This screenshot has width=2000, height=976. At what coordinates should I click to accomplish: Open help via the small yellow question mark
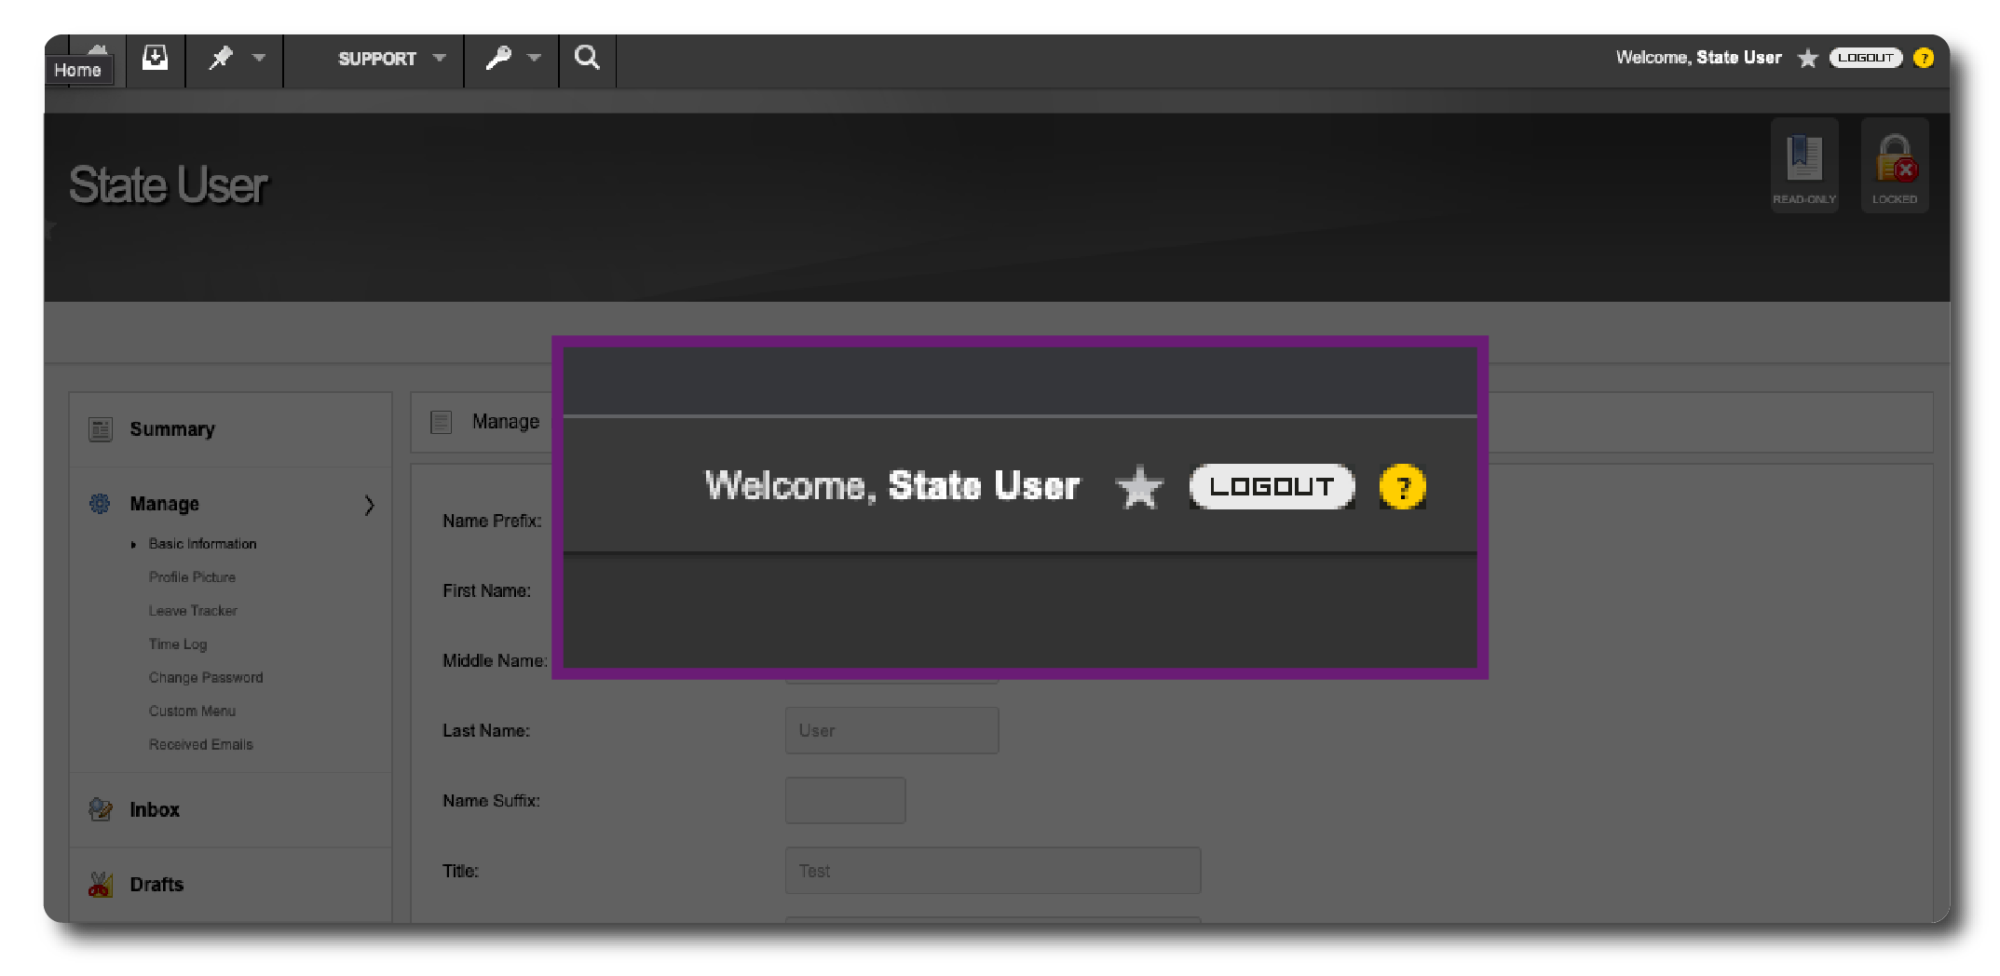(x=1923, y=58)
